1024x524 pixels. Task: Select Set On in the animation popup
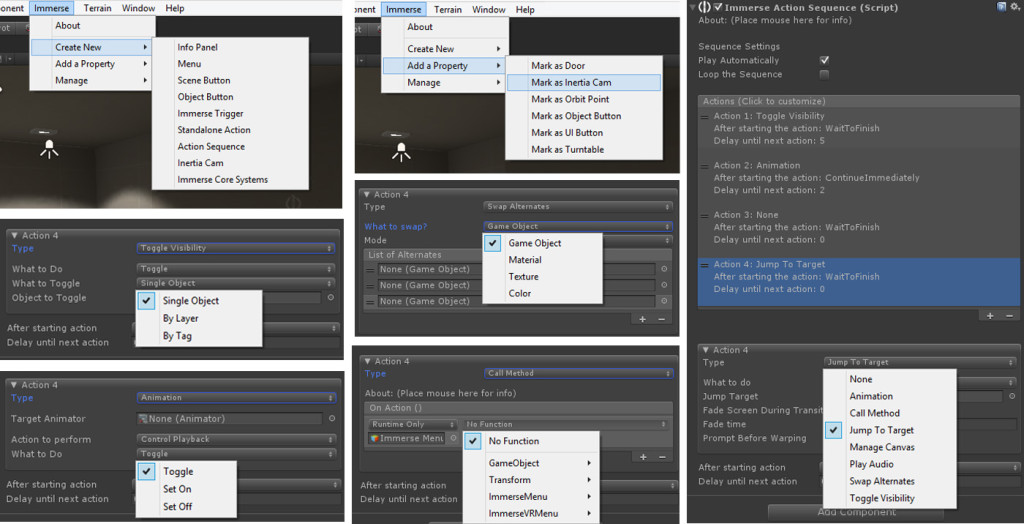coord(186,489)
